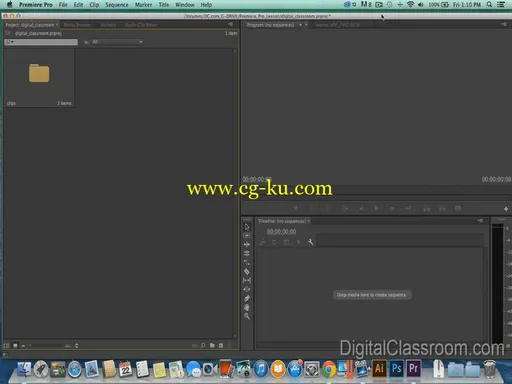
Task: Open Program monitor panel flyout menu
Action: tap(504, 24)
